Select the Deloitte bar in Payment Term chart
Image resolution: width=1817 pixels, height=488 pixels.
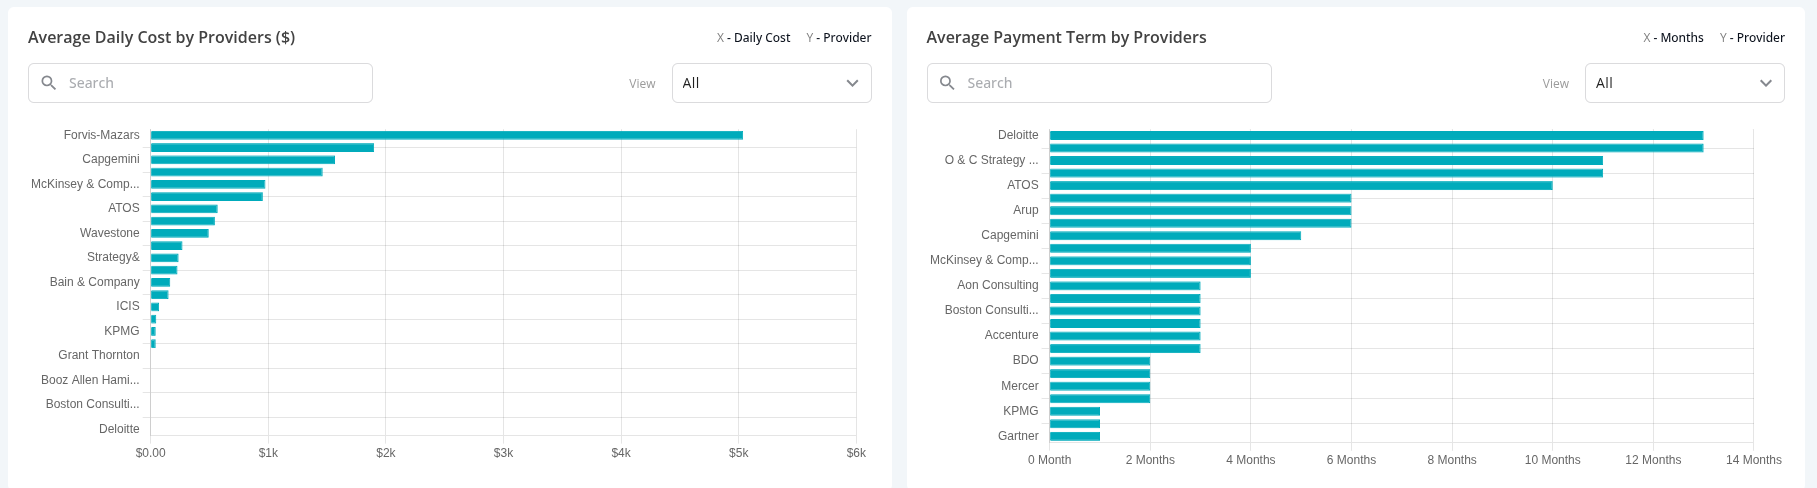[1376, 135]
